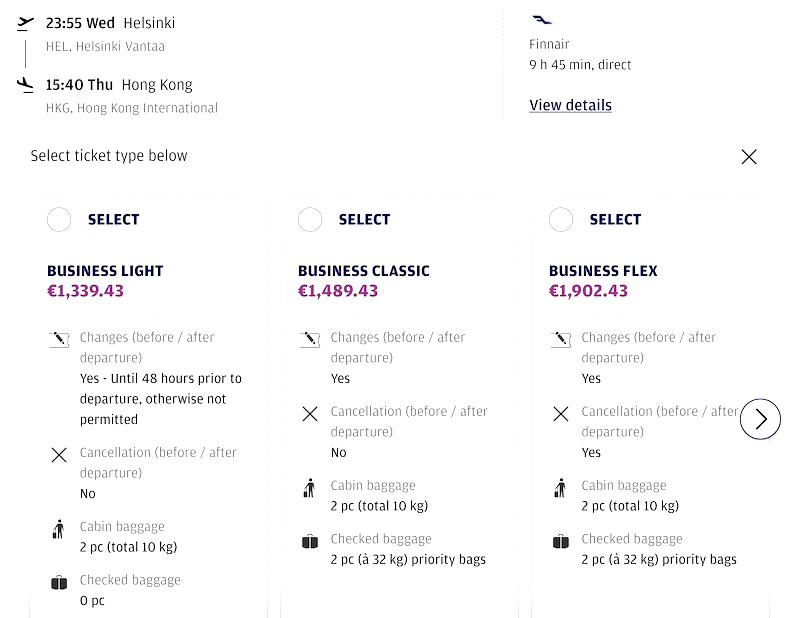Viewport: 800px width, 618px height.
Task: Click the cancellation X icon under Business Flex
Action: click(x=558, y=412)
